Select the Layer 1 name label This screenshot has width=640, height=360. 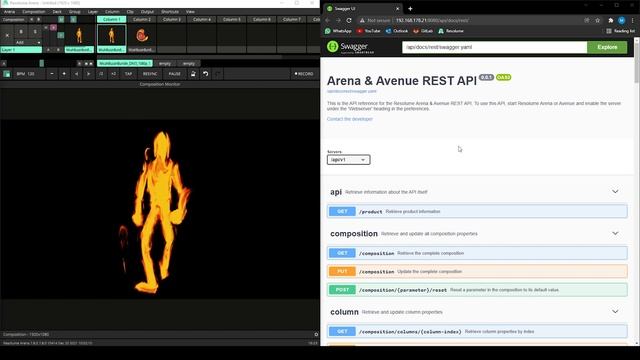coord(21,50)
